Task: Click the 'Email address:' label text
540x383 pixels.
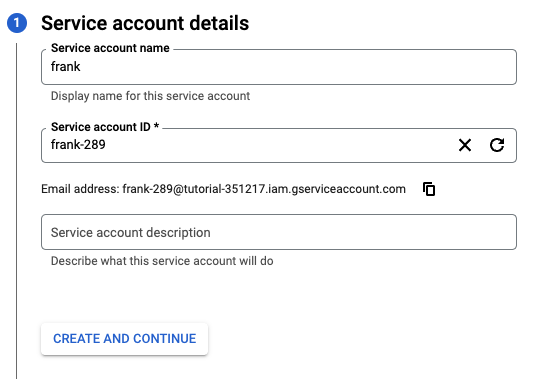Action: (x=80, y=189)
